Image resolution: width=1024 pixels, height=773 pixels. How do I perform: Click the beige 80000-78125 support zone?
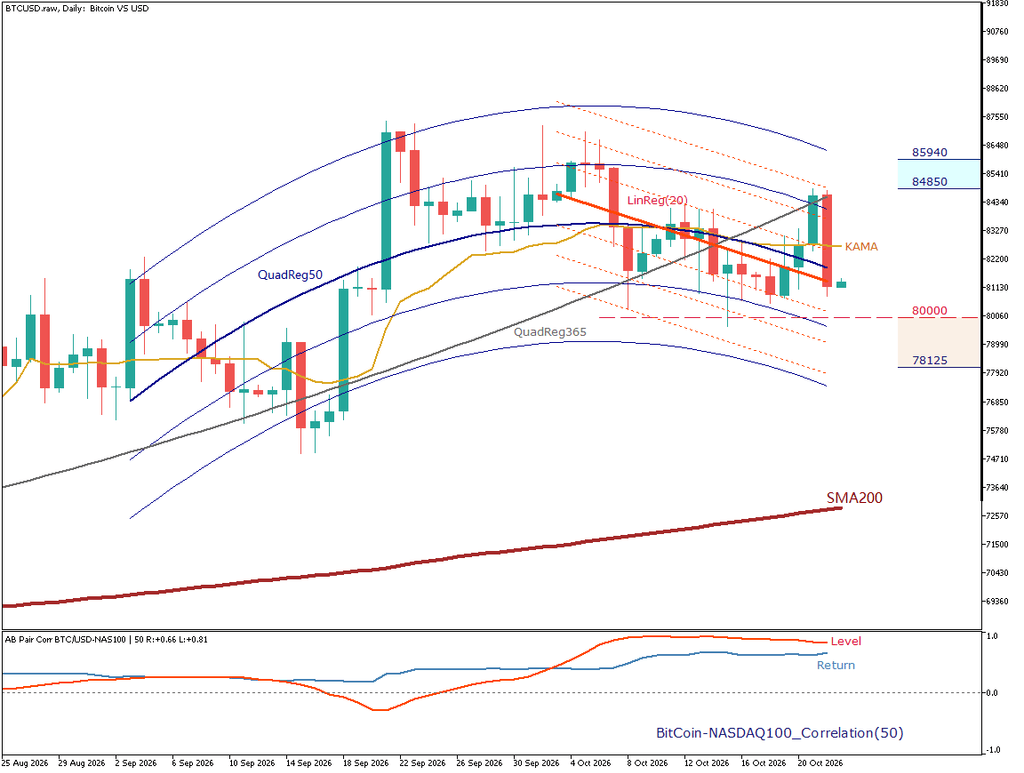tap(939, 342)
